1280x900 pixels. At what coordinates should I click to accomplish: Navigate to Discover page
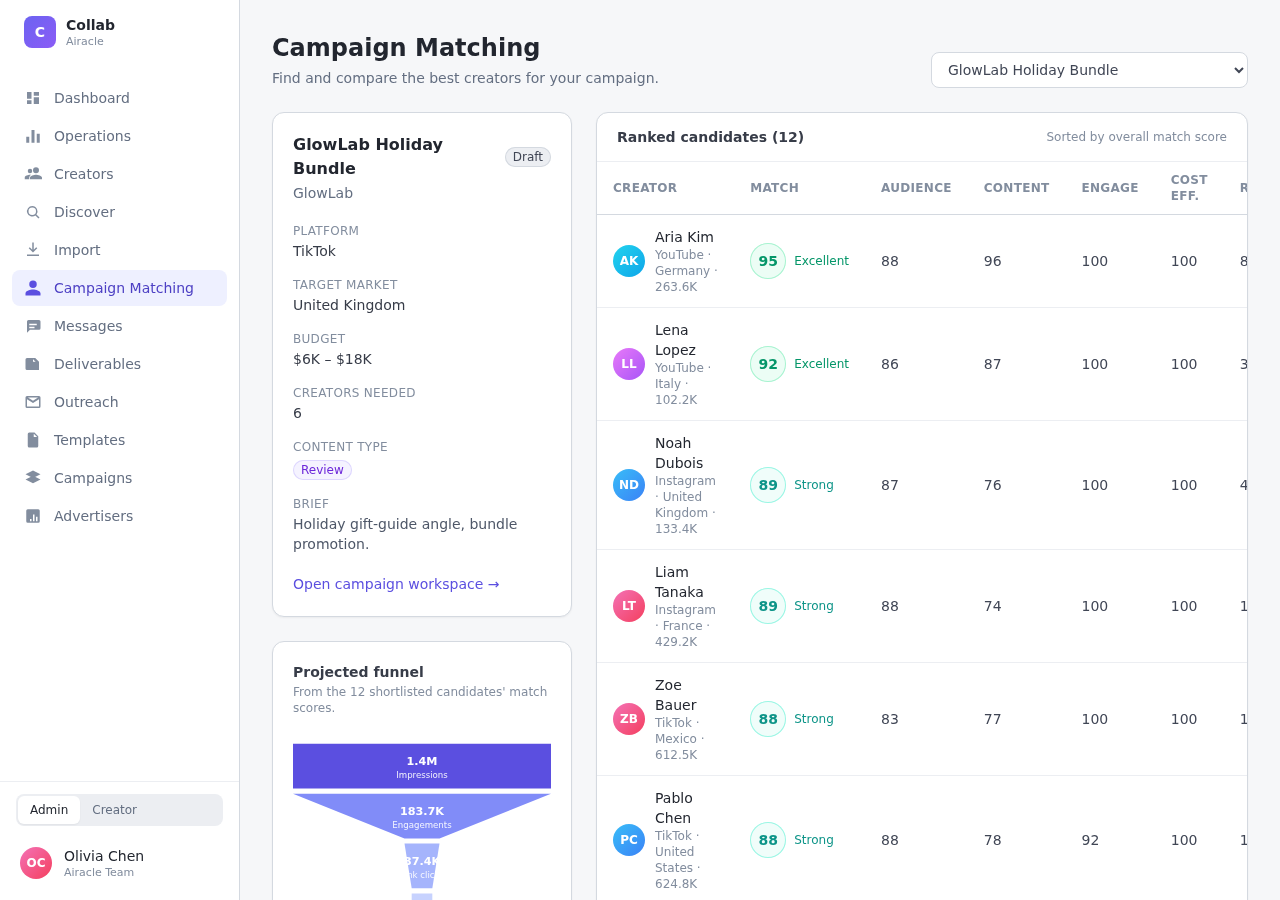tap(119, 212)
